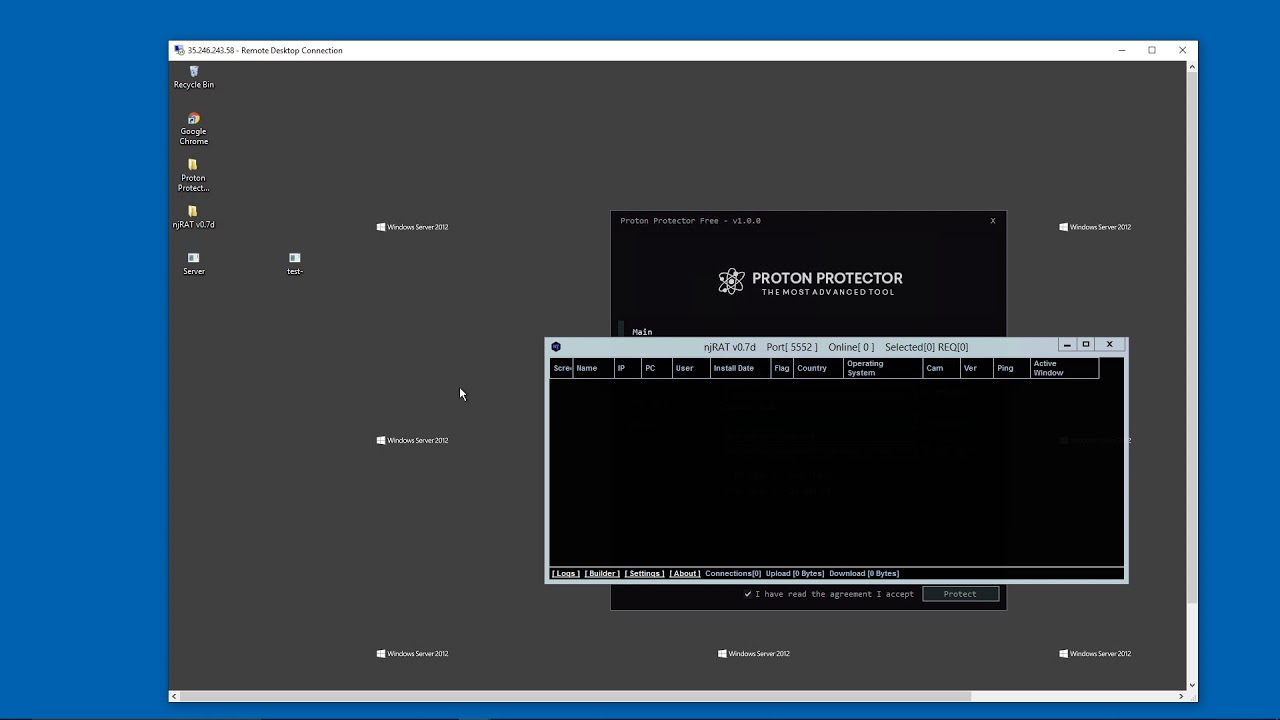
Task: Sort by the Install Date column header
Action: tap(740, 368)
